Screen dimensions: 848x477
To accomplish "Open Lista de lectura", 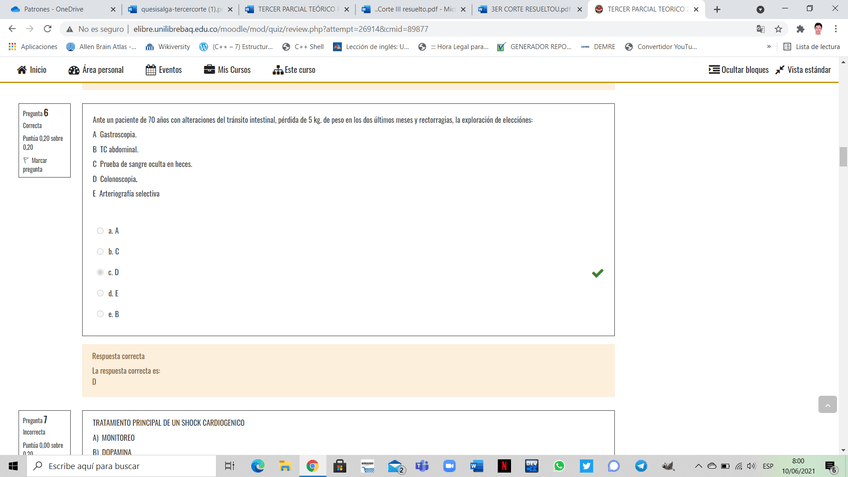I will tap(812, 47).
